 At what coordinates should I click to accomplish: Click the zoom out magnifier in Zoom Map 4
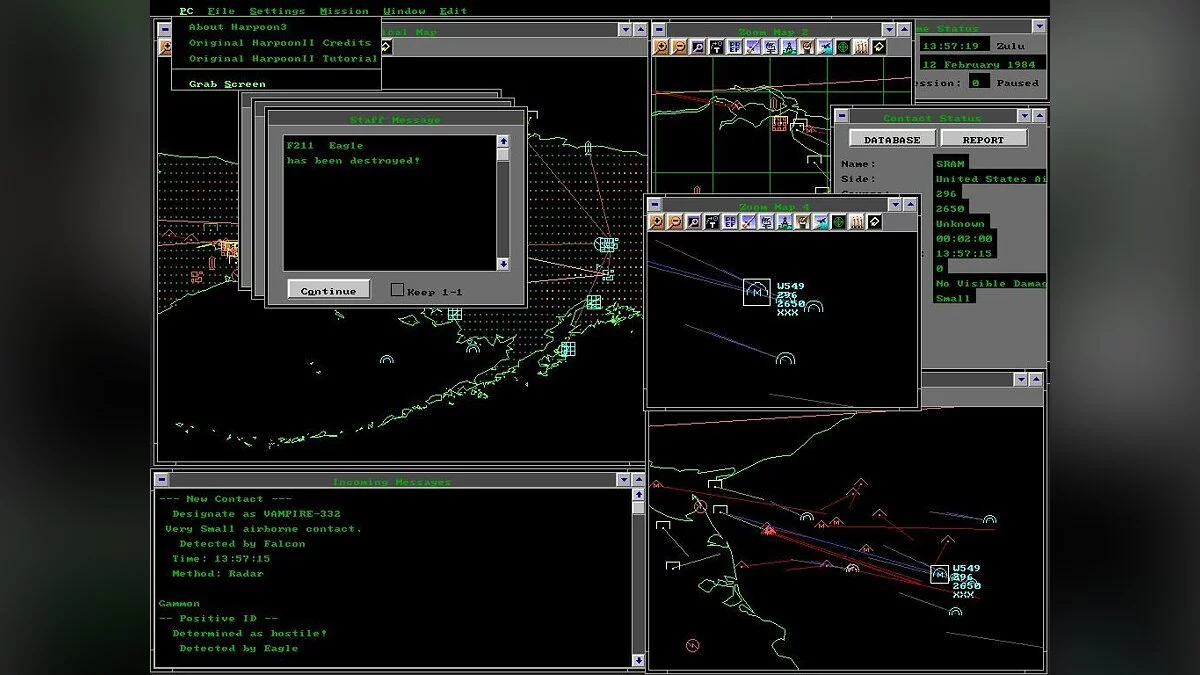point(675,222)
